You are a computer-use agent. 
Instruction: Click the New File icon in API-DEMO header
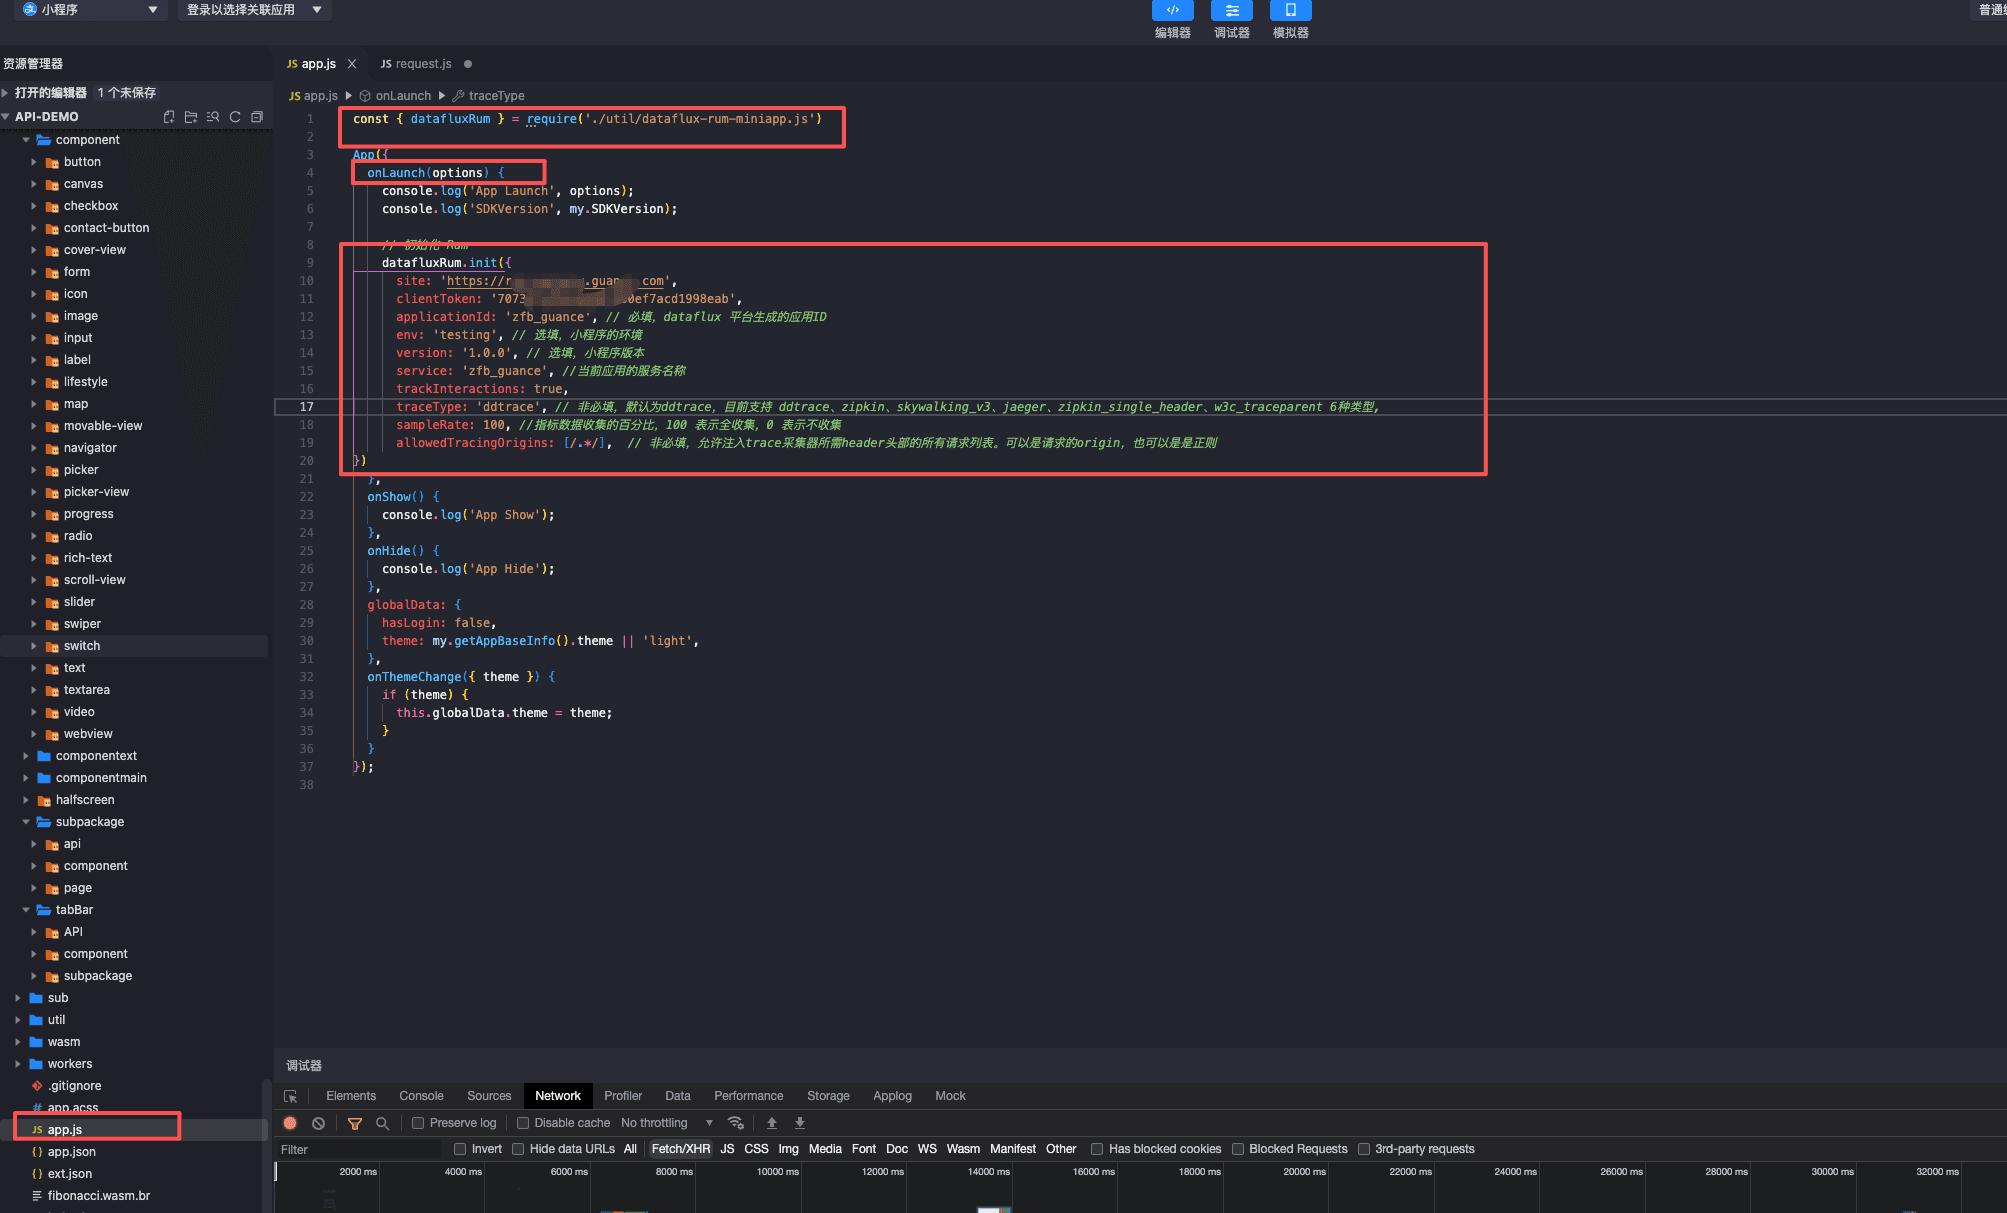[x=169, y=117]
